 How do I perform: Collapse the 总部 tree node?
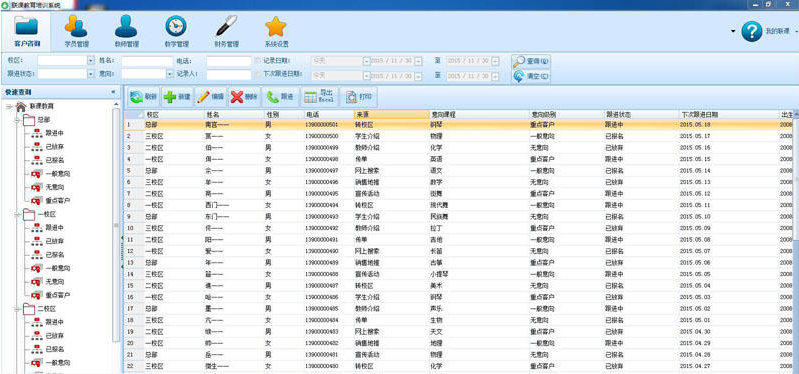tap(17, 120)
